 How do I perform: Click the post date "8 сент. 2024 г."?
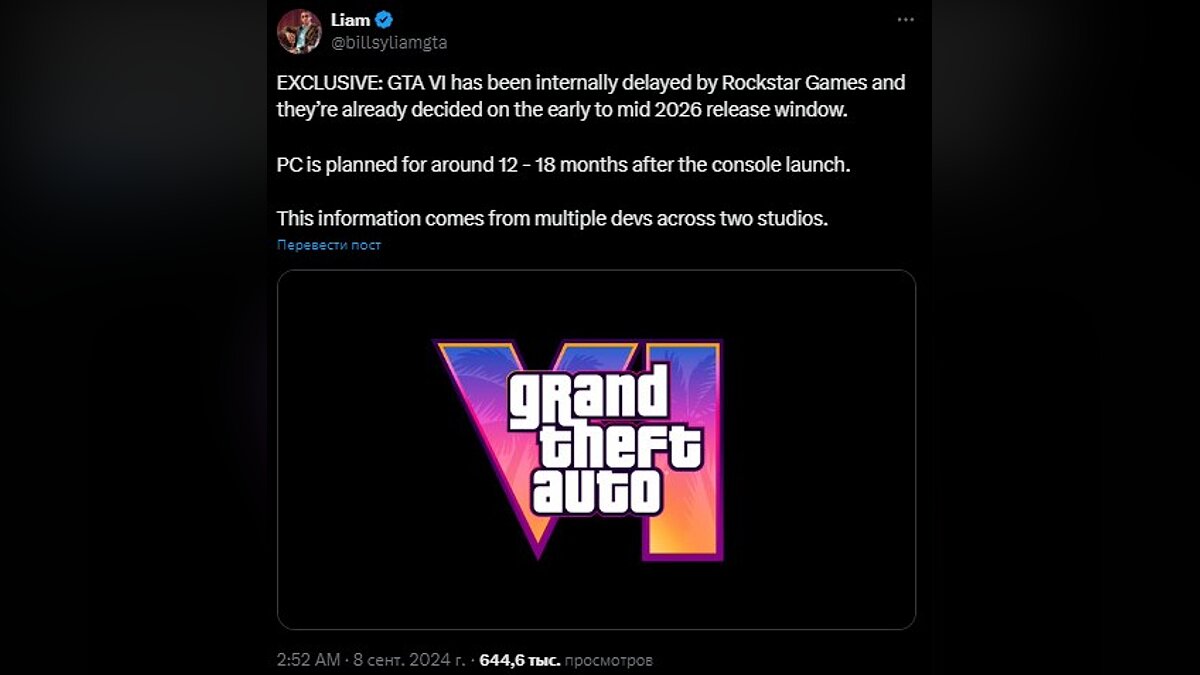pyautogui.click(x=411, y=660)
